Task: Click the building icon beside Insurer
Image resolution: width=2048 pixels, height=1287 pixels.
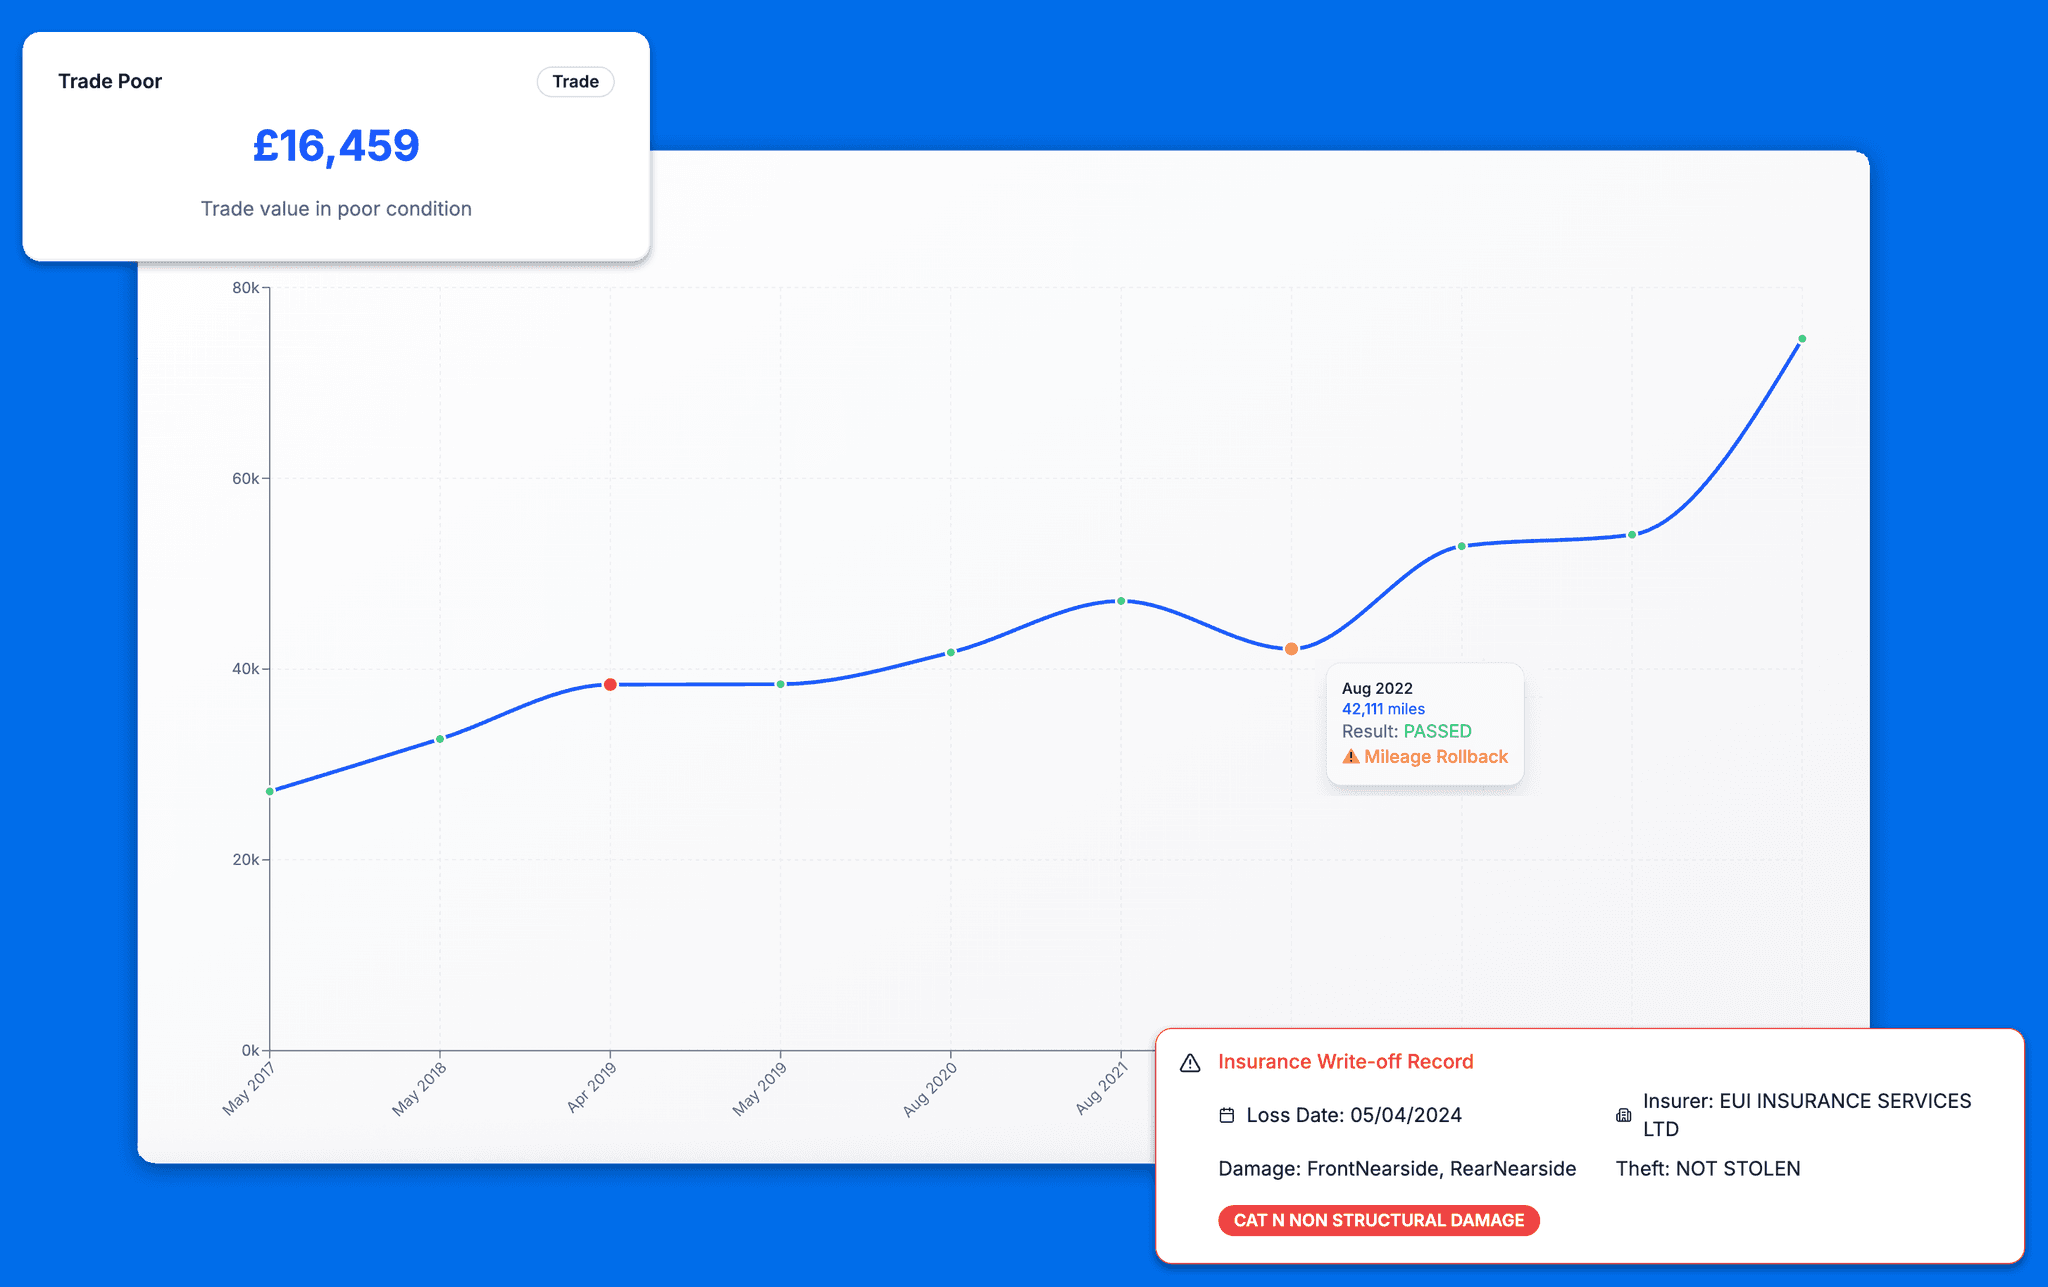Action: (1622, 1115)
